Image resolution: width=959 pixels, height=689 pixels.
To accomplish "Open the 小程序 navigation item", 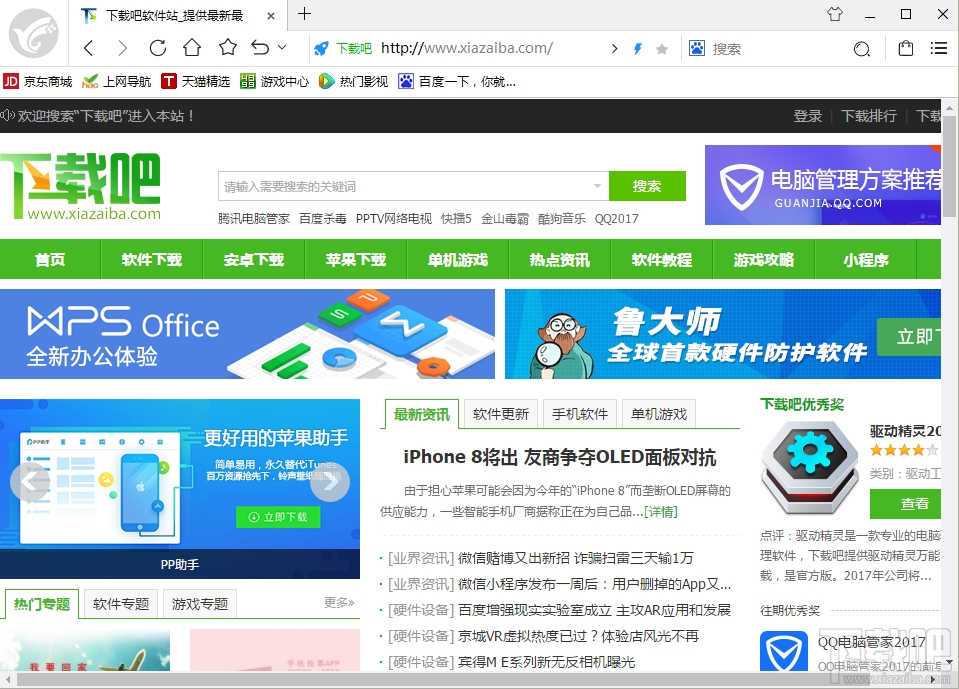I will click(x=866, y=259).
